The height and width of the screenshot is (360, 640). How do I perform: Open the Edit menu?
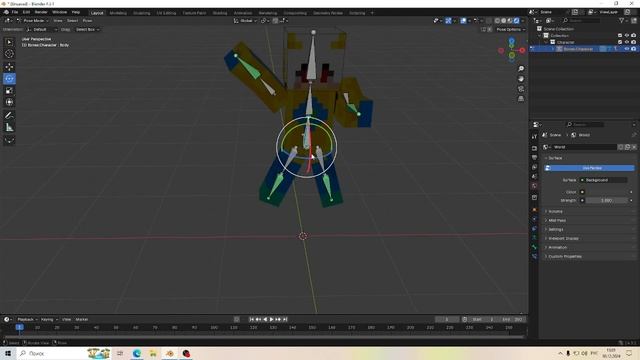26,12
